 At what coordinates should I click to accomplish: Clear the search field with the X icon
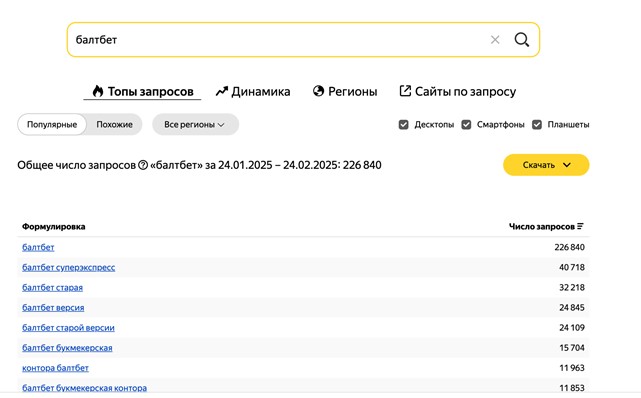(x=495, y=40)
